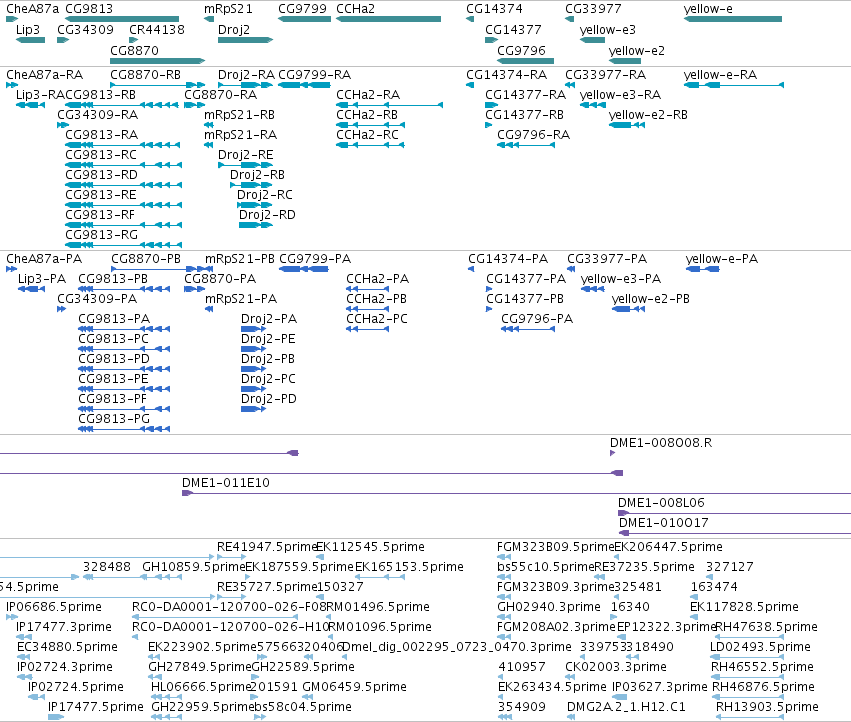The height and width of the screenshot is (722, 851).
Task: Click the FGM323B09.5prime EST label
Action: 556,547
